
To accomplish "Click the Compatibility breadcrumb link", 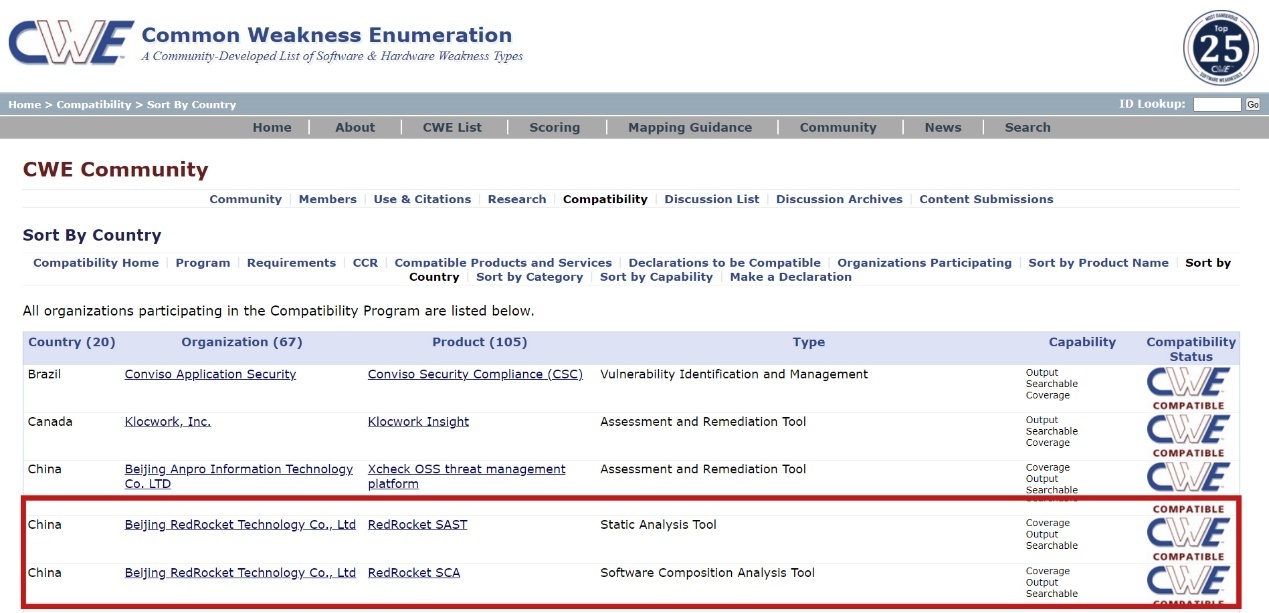I will (93, 104).
